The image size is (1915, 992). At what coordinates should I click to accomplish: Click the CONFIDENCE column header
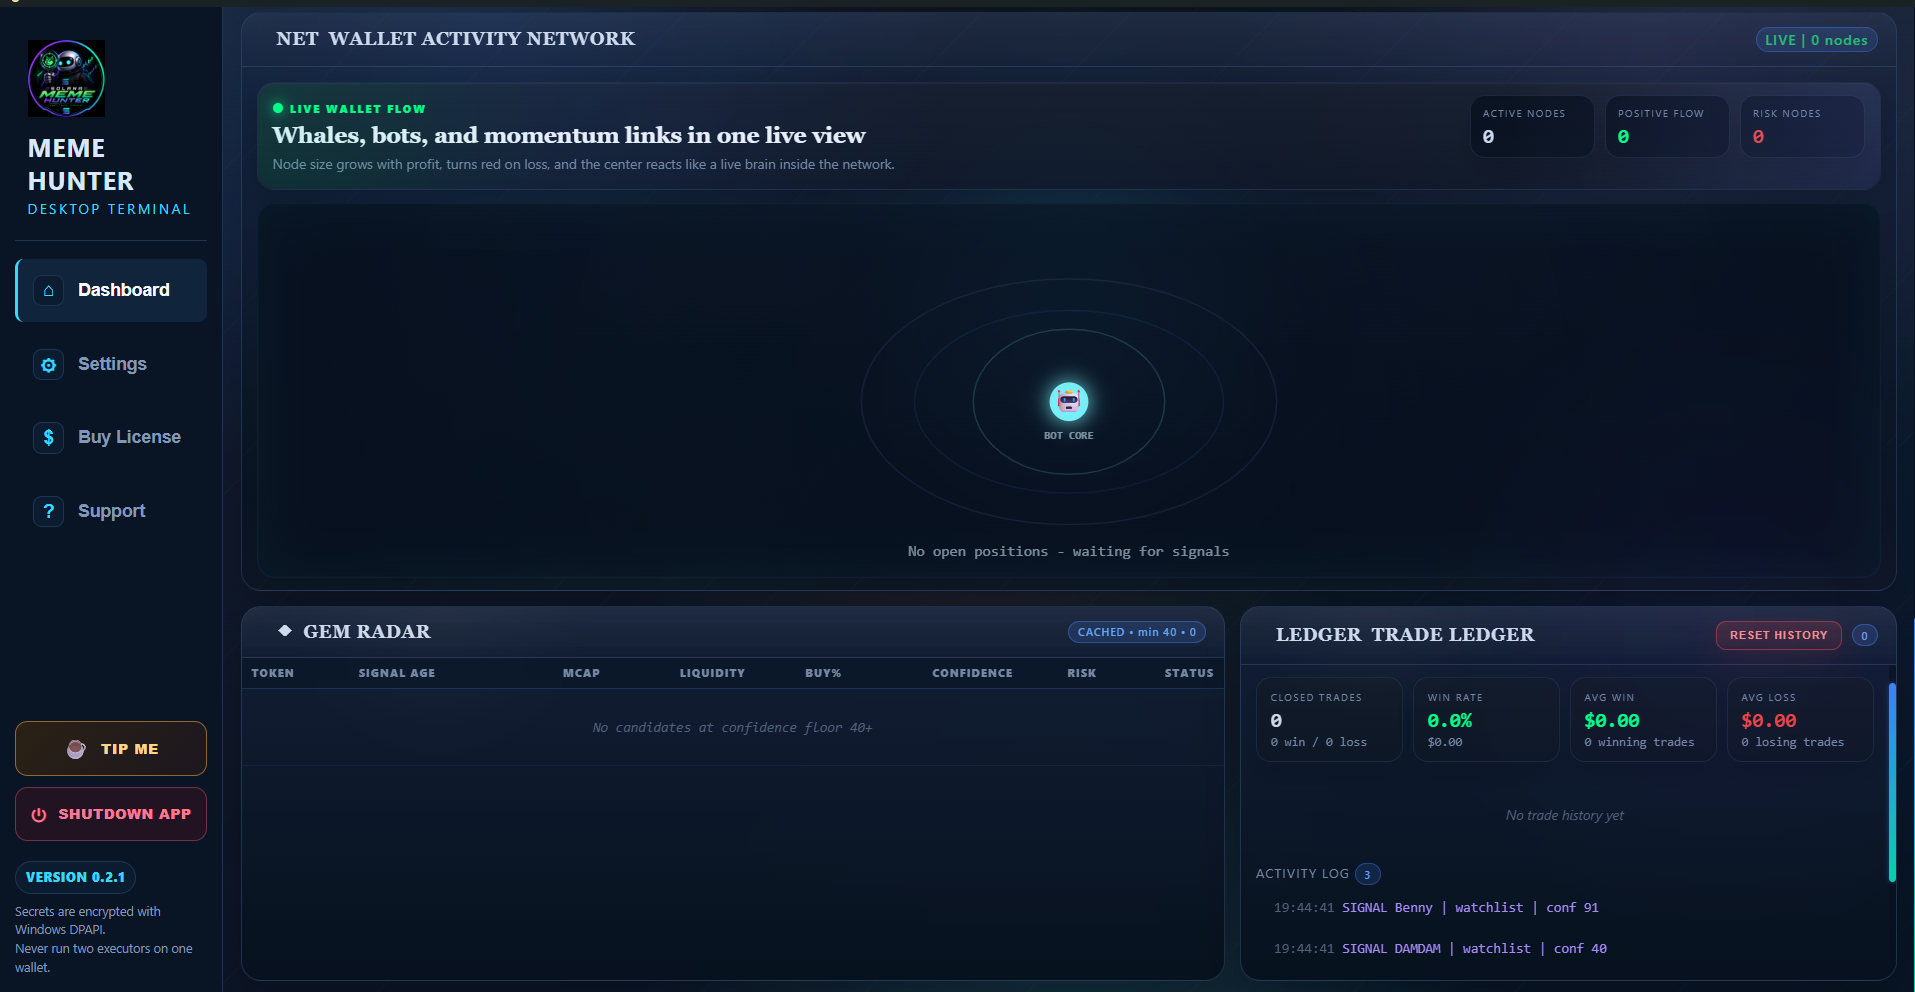[x=972, y=673]
